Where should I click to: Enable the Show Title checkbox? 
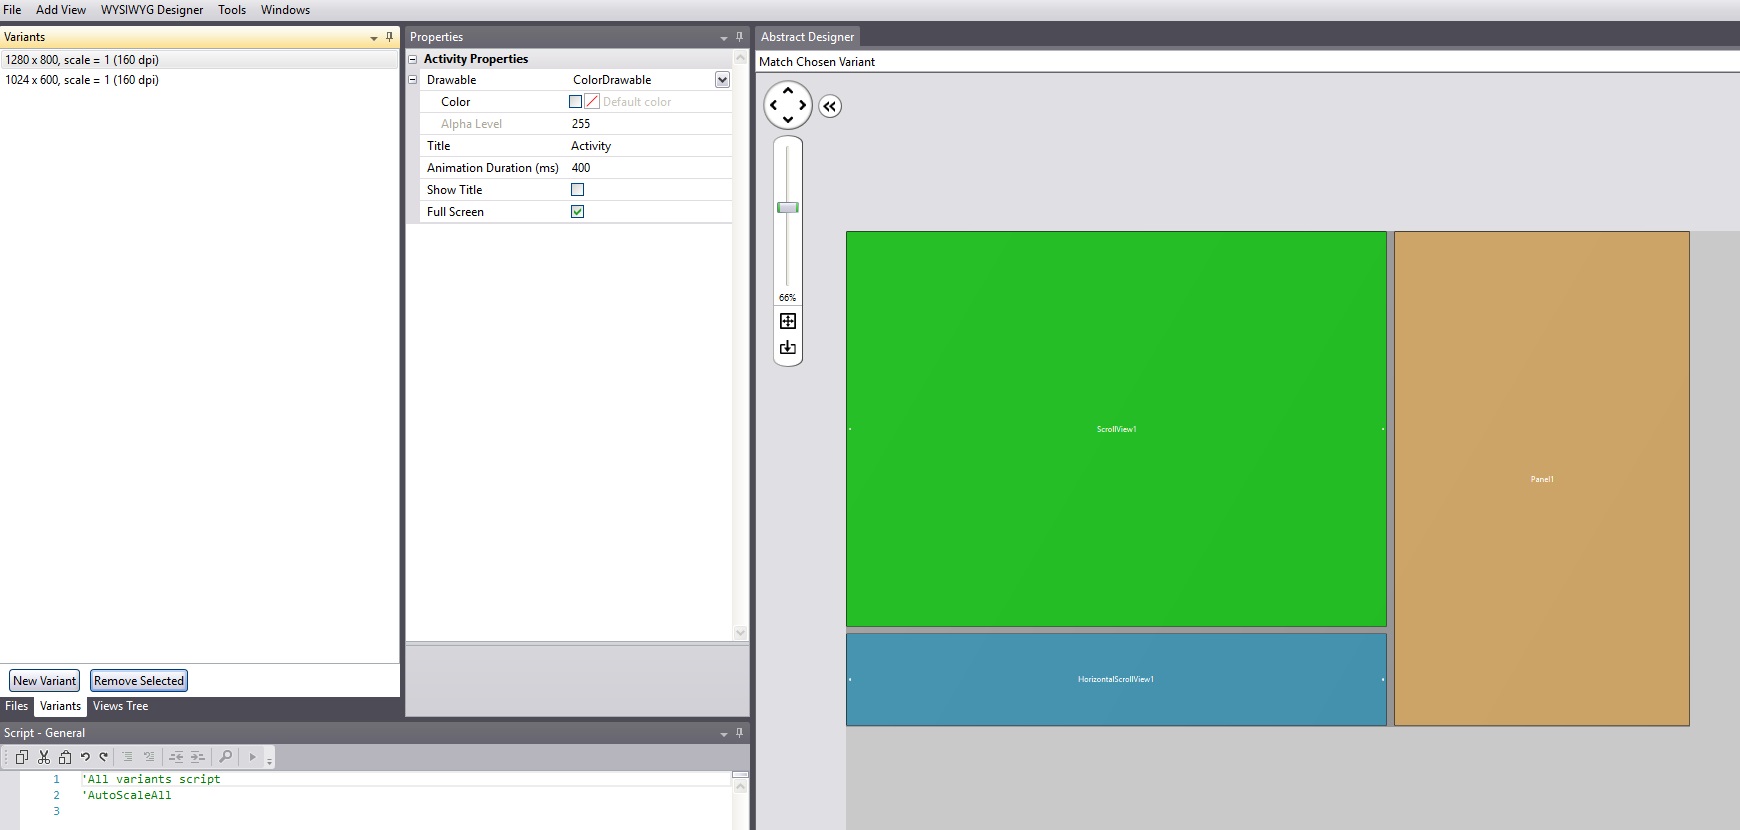577,189
